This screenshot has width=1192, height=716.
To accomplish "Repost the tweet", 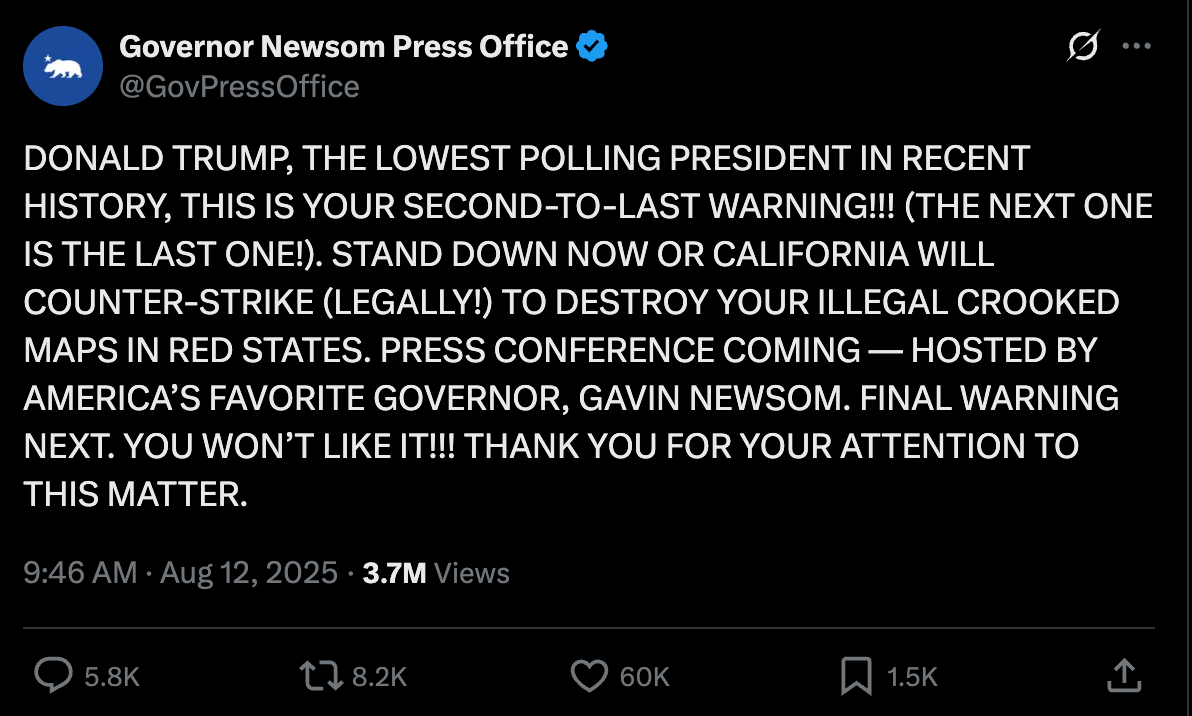I will click(x=322, y=676).
